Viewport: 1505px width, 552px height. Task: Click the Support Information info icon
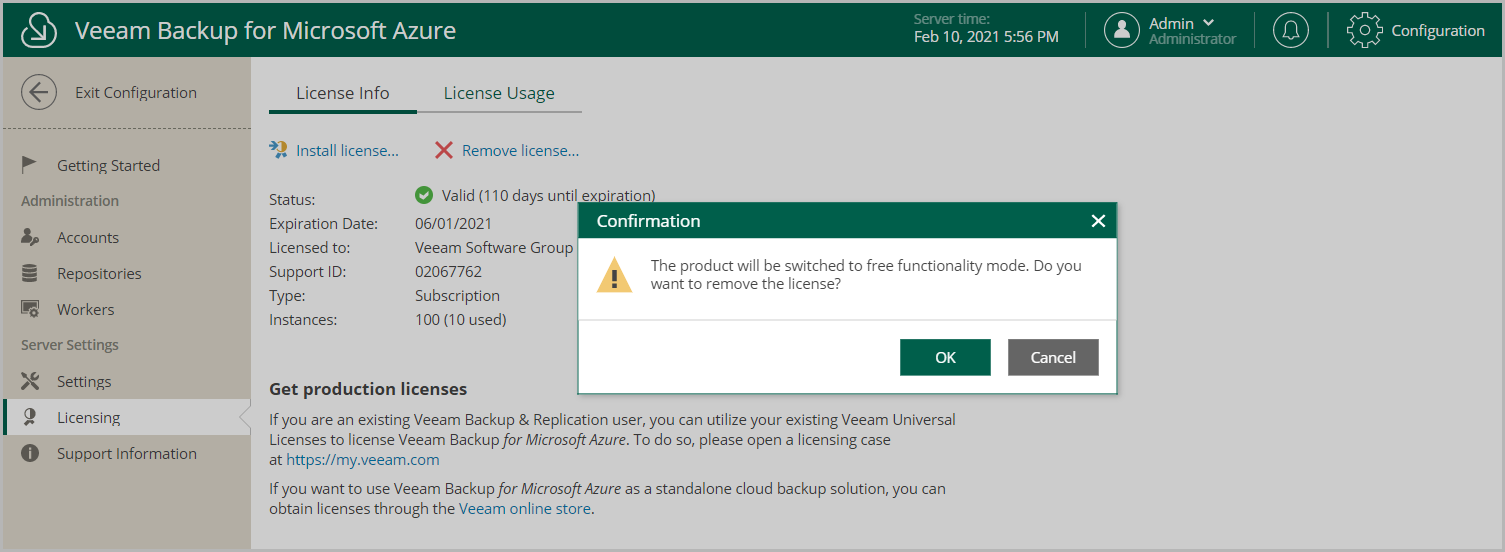[x=30, y=453]
